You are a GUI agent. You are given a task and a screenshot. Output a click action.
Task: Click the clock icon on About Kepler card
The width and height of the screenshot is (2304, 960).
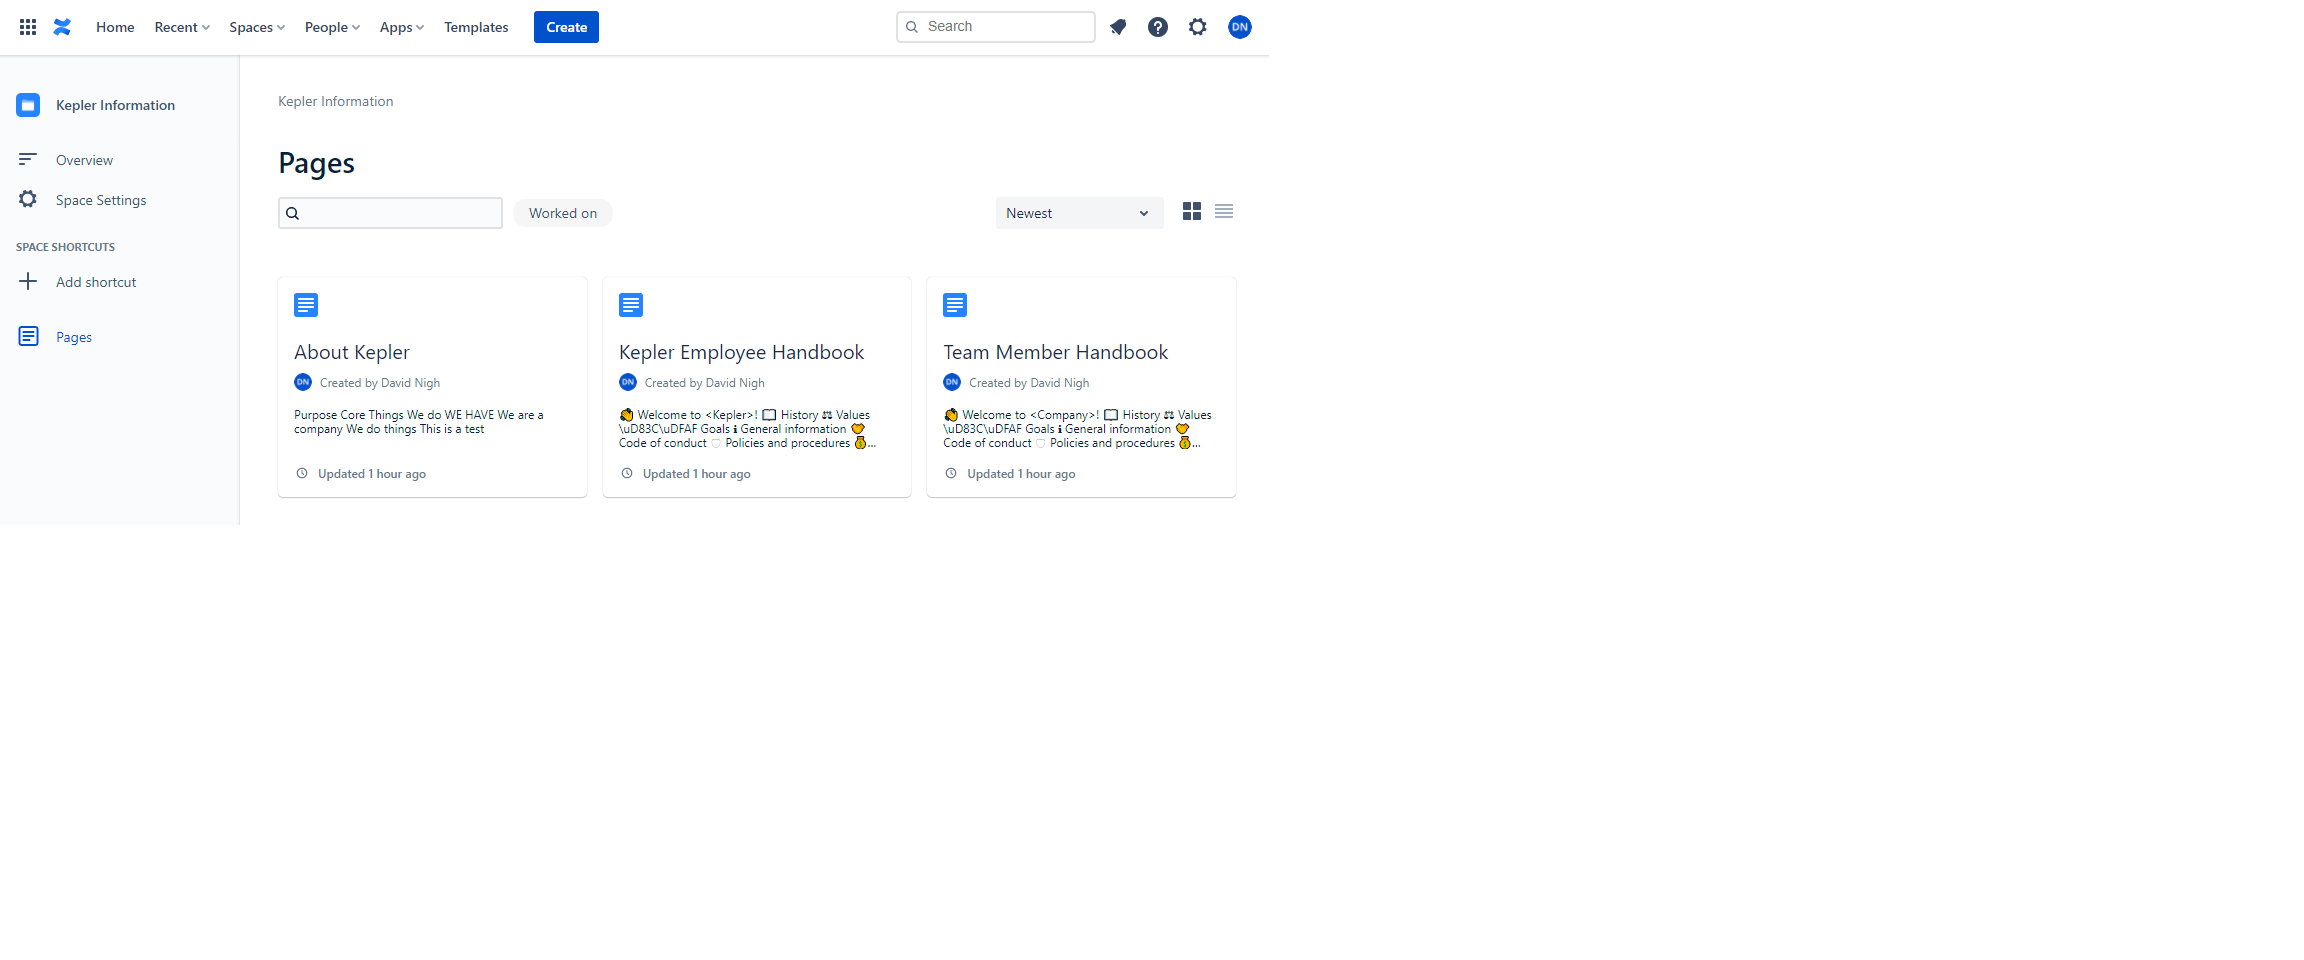tap(302, 473)
